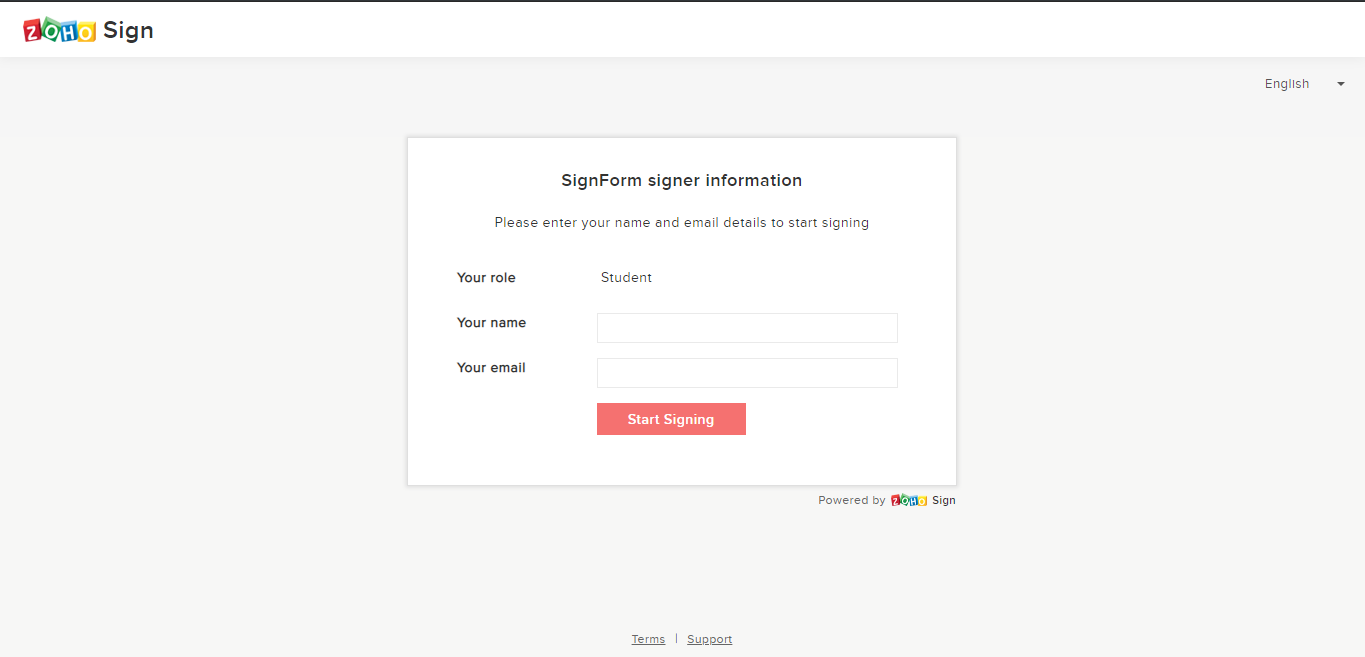Click the Zoho logo beside Powered by
Screen dimensions: 1365x657
coord(909,500)
